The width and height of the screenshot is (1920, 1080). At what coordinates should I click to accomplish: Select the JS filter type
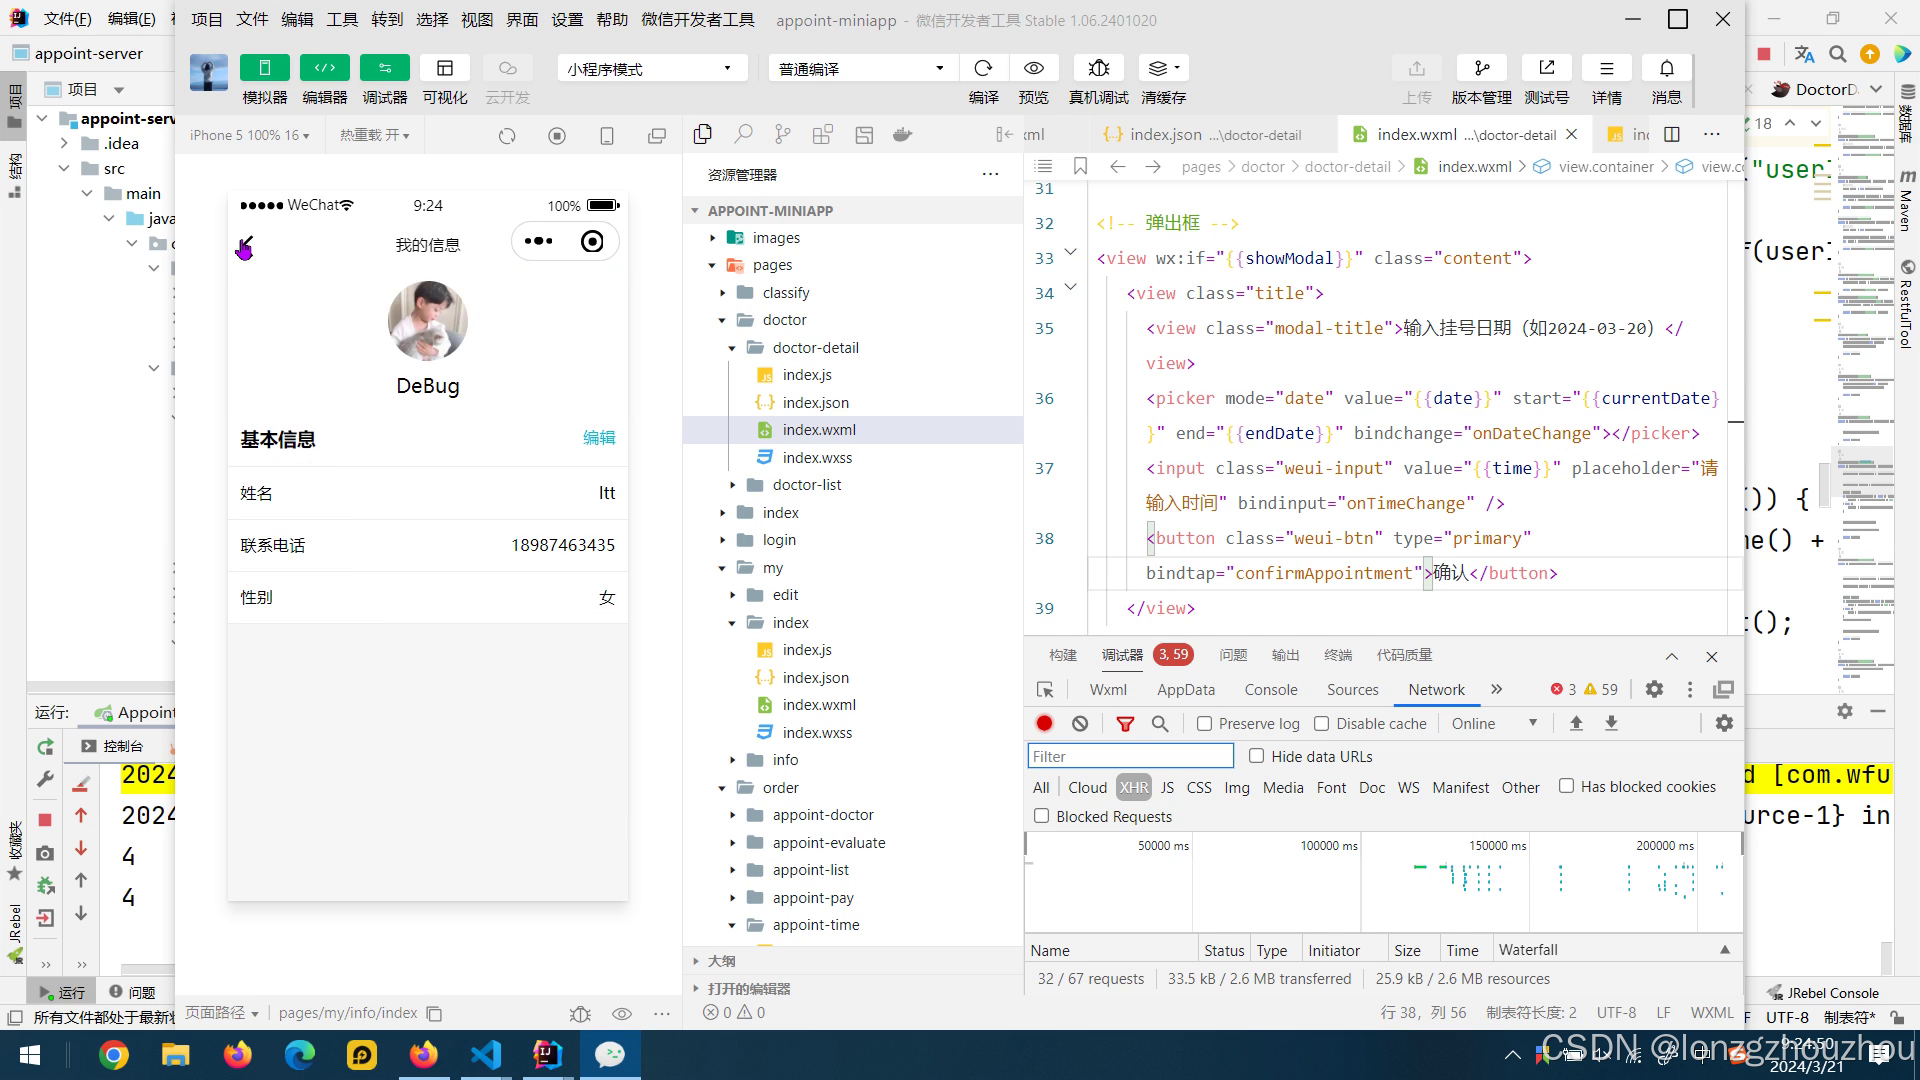pyautogui.click(x=1167, y=788)
